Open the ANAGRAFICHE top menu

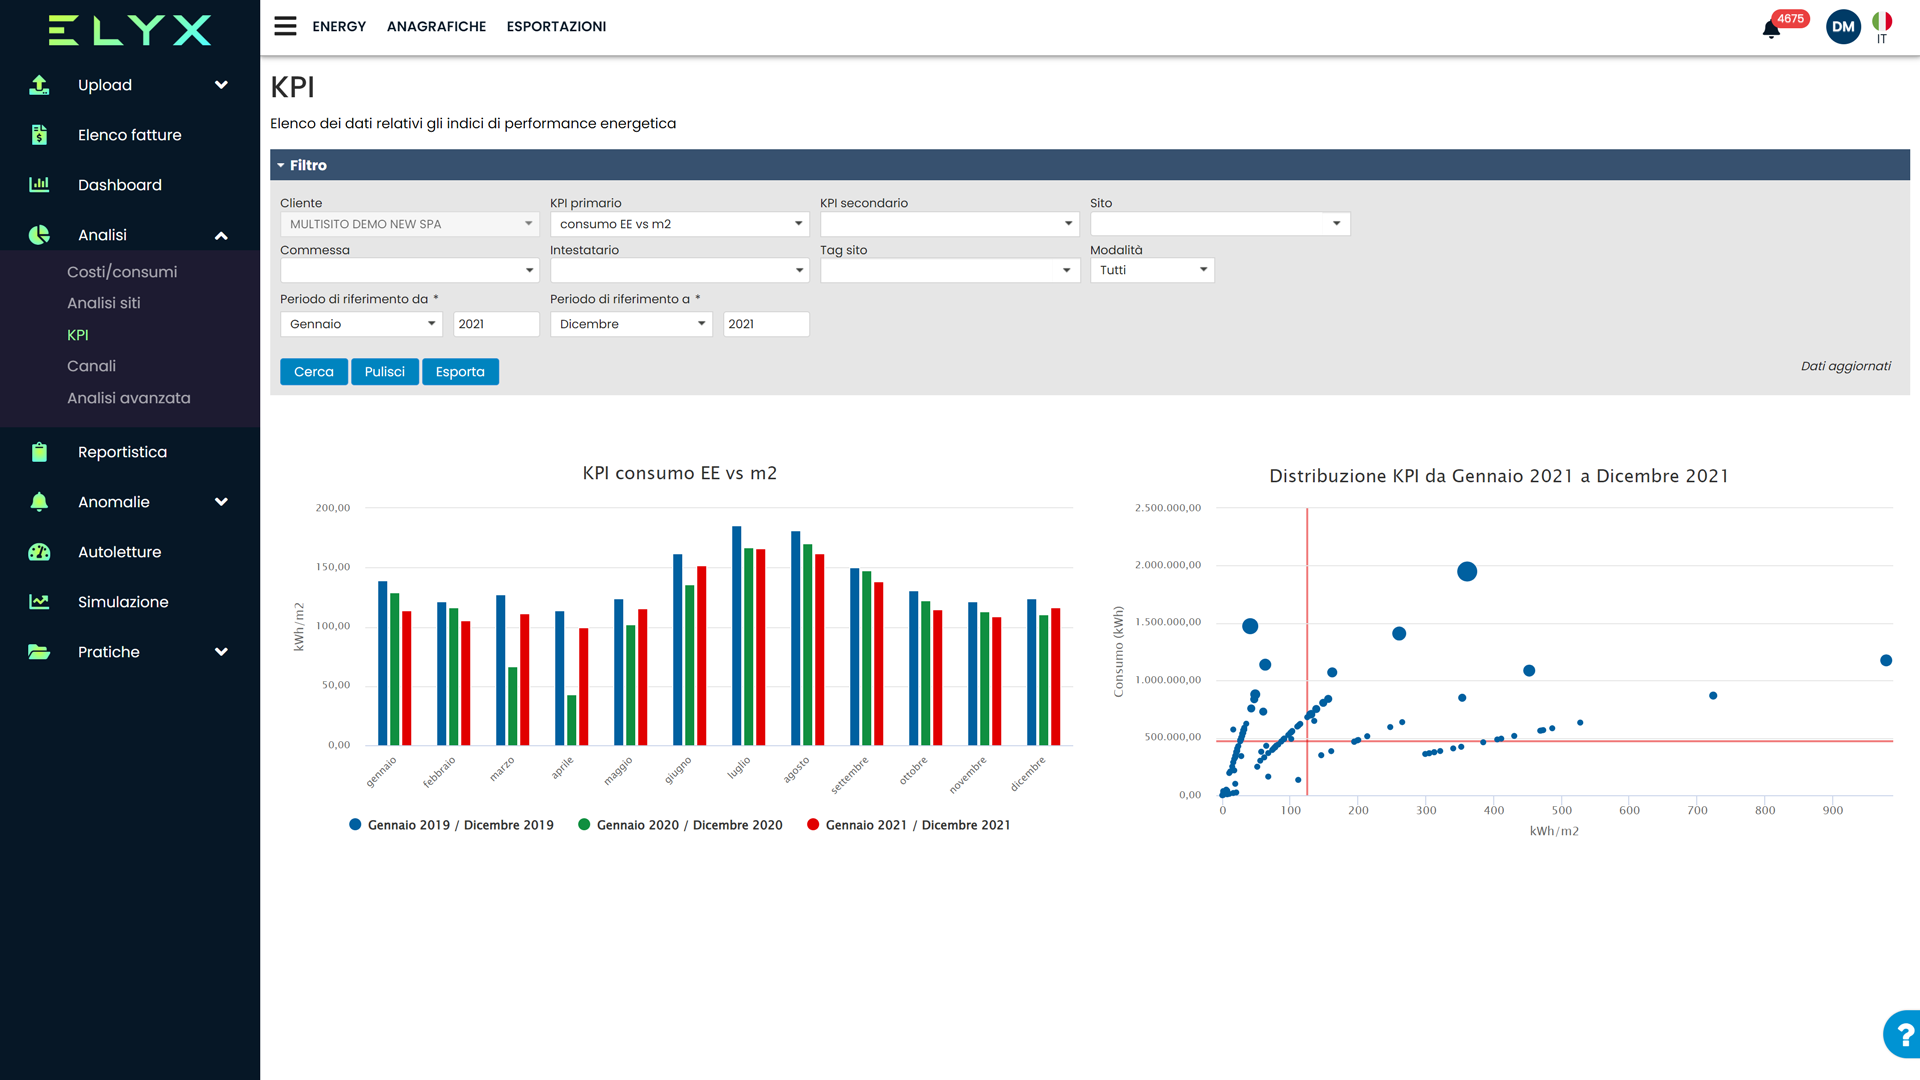coord(436,26)
